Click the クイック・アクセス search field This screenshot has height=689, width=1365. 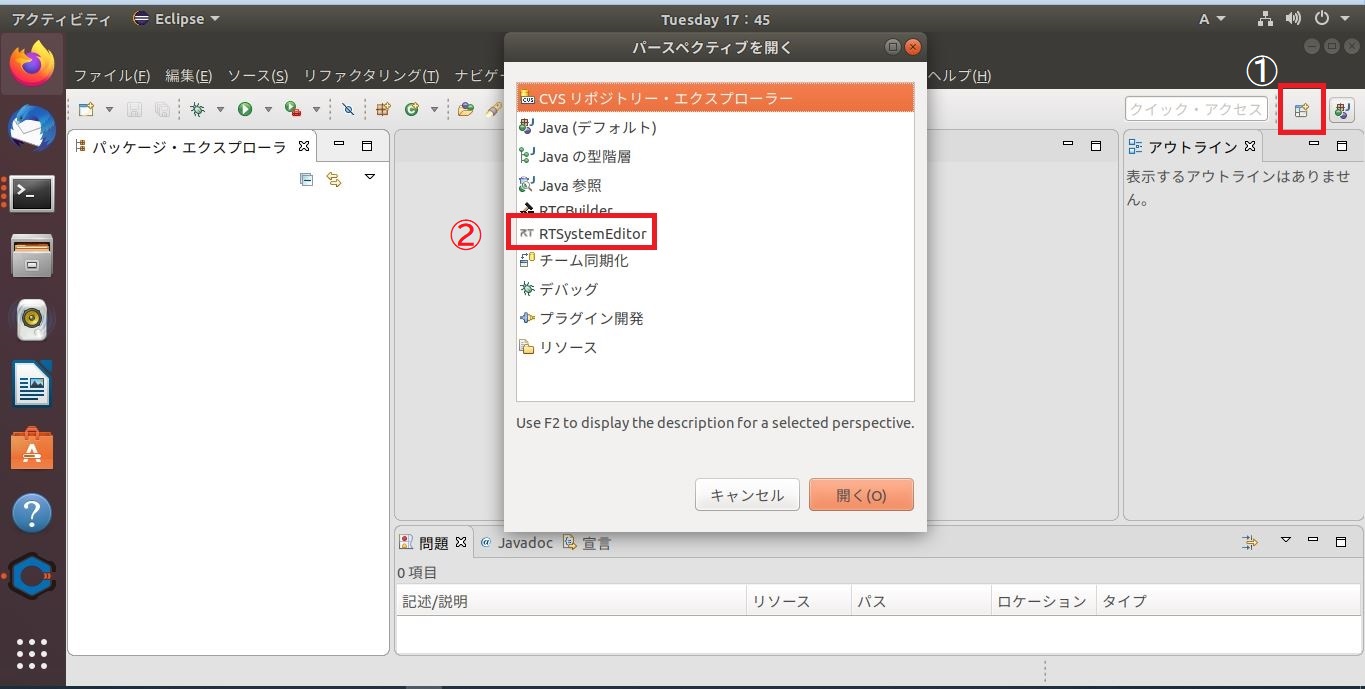(x=1196, y=109)
